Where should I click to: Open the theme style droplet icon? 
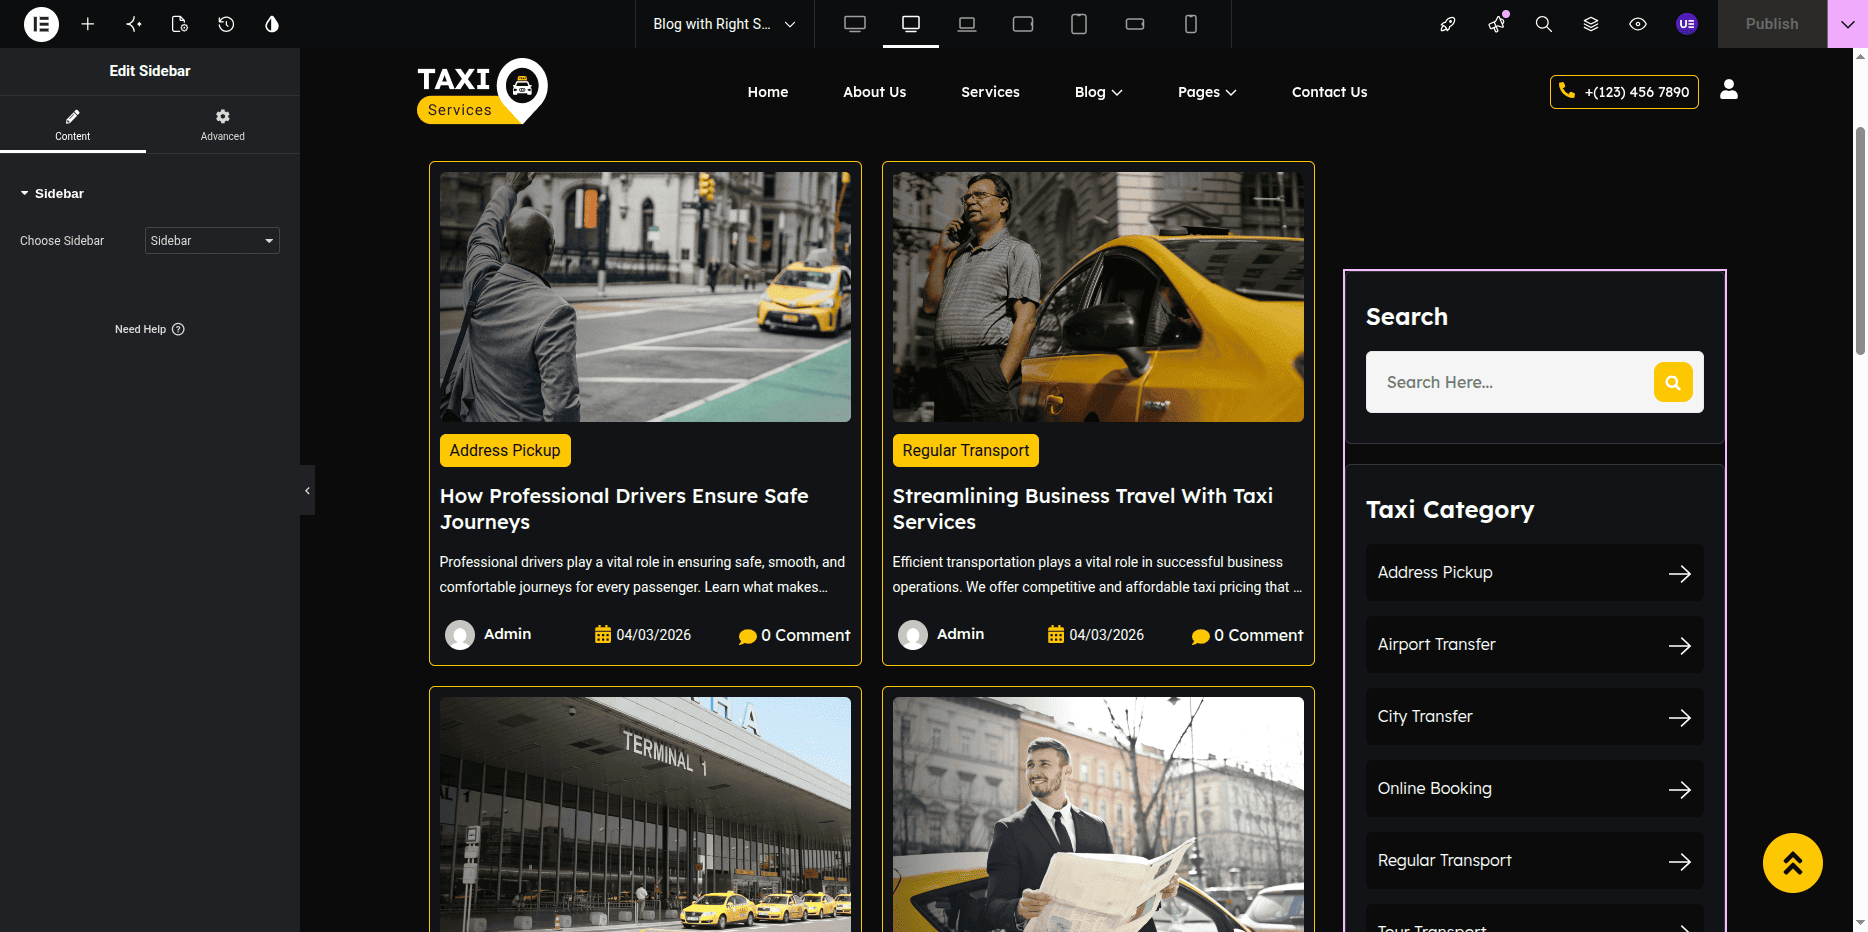(x=272, y=24)
